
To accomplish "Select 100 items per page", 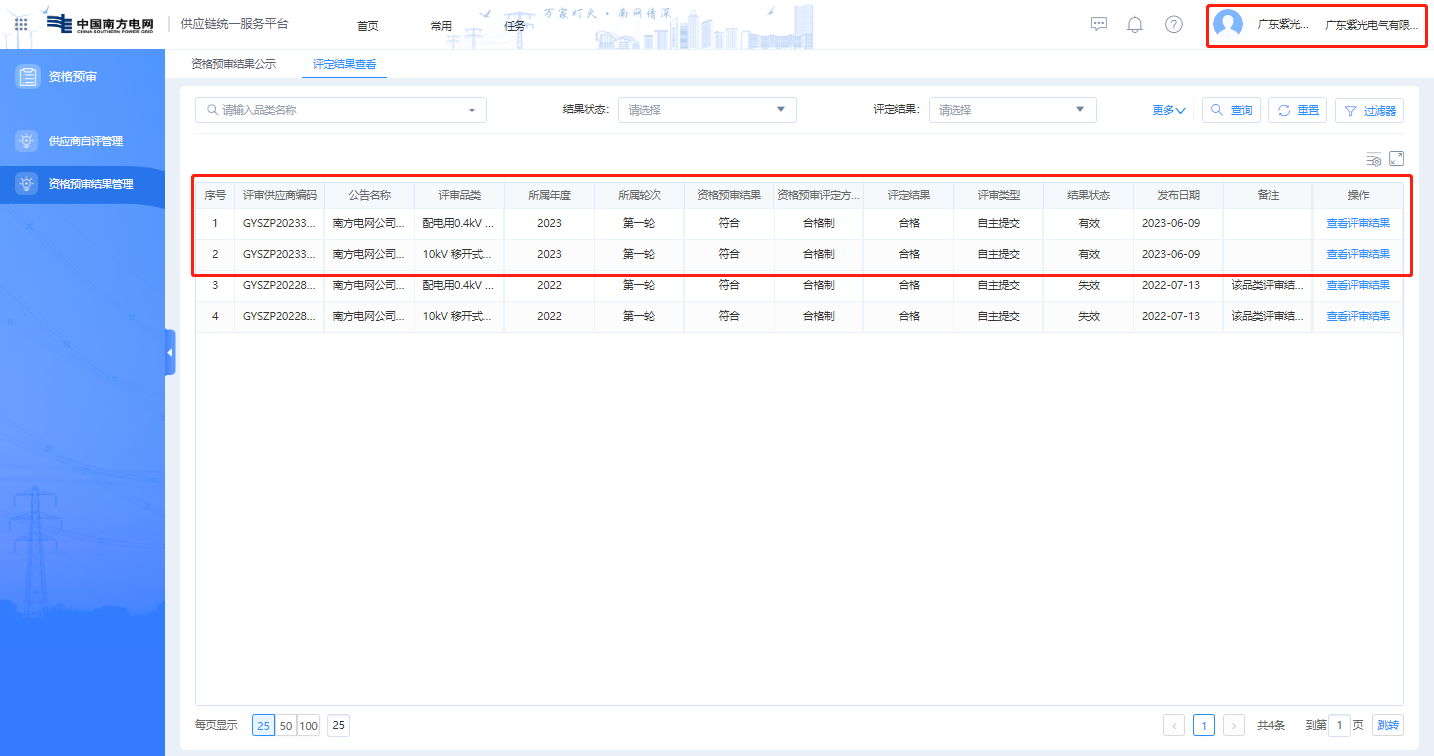I will click(x=308, y=726).
